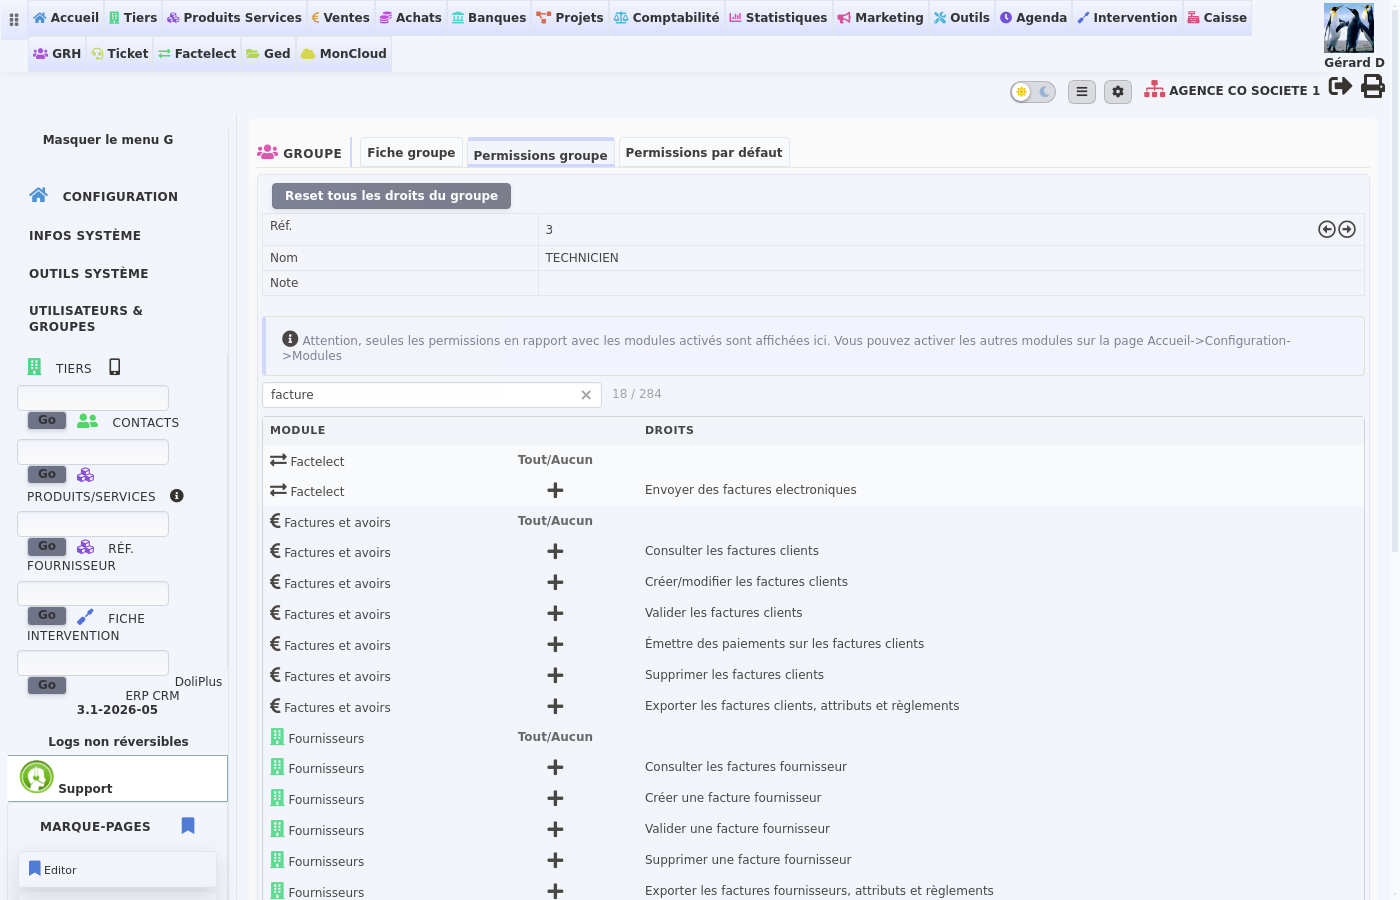Open Projets top menu
Image resolution: width=1400 pixels, height=900 pixels.
click(570, 18)
